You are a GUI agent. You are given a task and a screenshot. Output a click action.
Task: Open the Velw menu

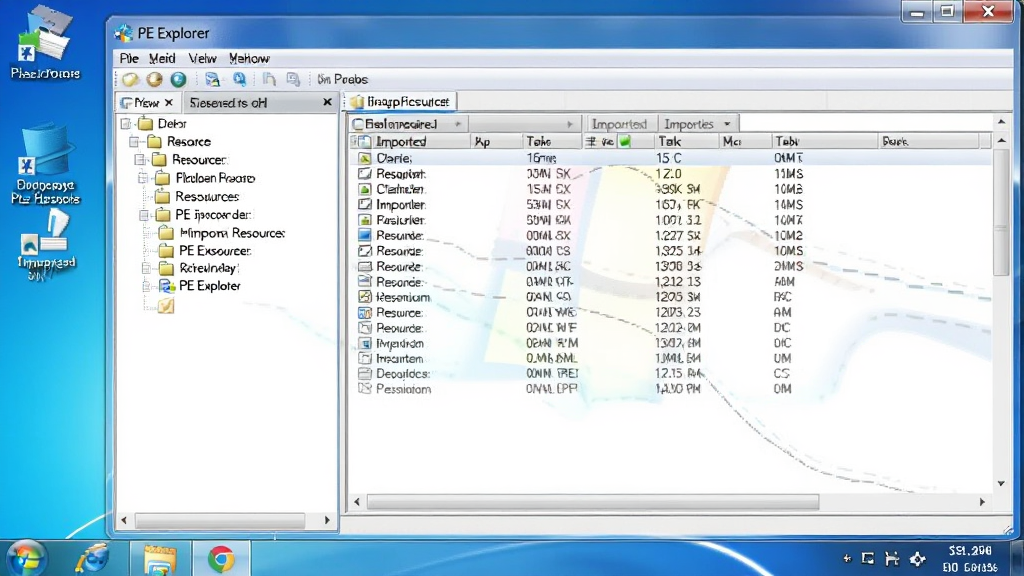click(x=202, y=59)
